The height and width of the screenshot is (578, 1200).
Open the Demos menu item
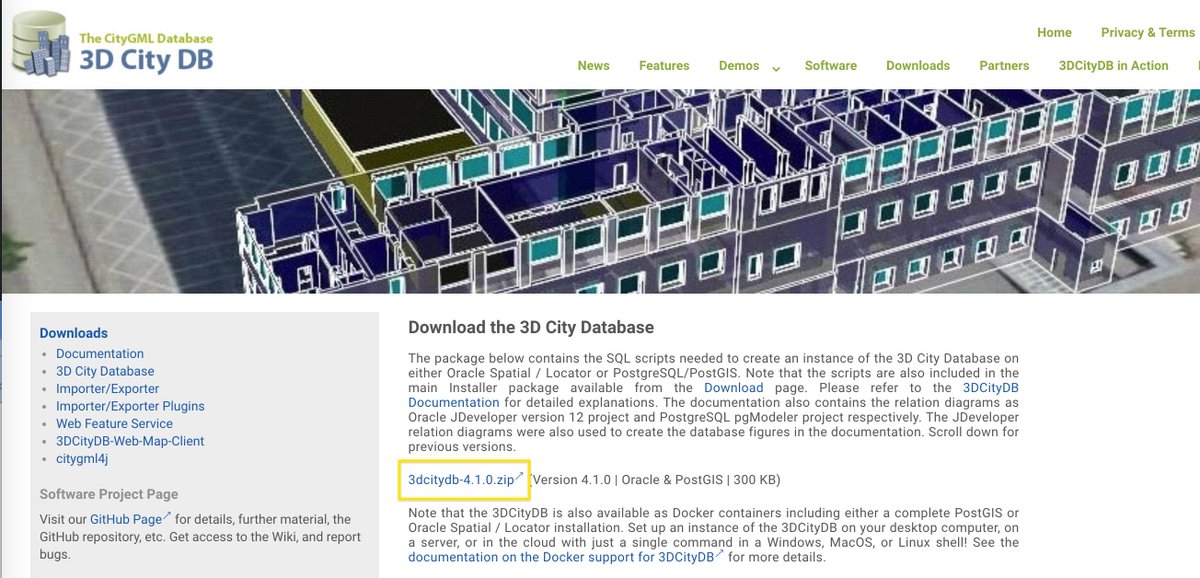(739, 65)
